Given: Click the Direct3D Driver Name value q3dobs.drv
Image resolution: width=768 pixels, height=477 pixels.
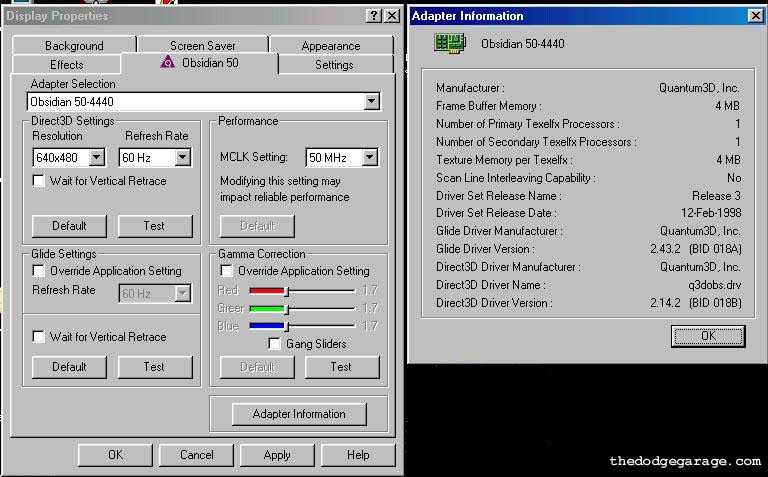Looking at the screenshot, I should point(715,285).
